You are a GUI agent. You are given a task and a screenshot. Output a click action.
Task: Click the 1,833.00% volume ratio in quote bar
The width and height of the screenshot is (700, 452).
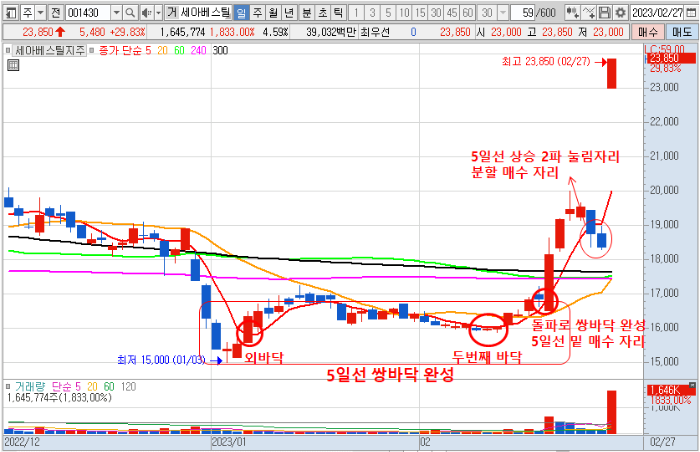pos(232,32)
